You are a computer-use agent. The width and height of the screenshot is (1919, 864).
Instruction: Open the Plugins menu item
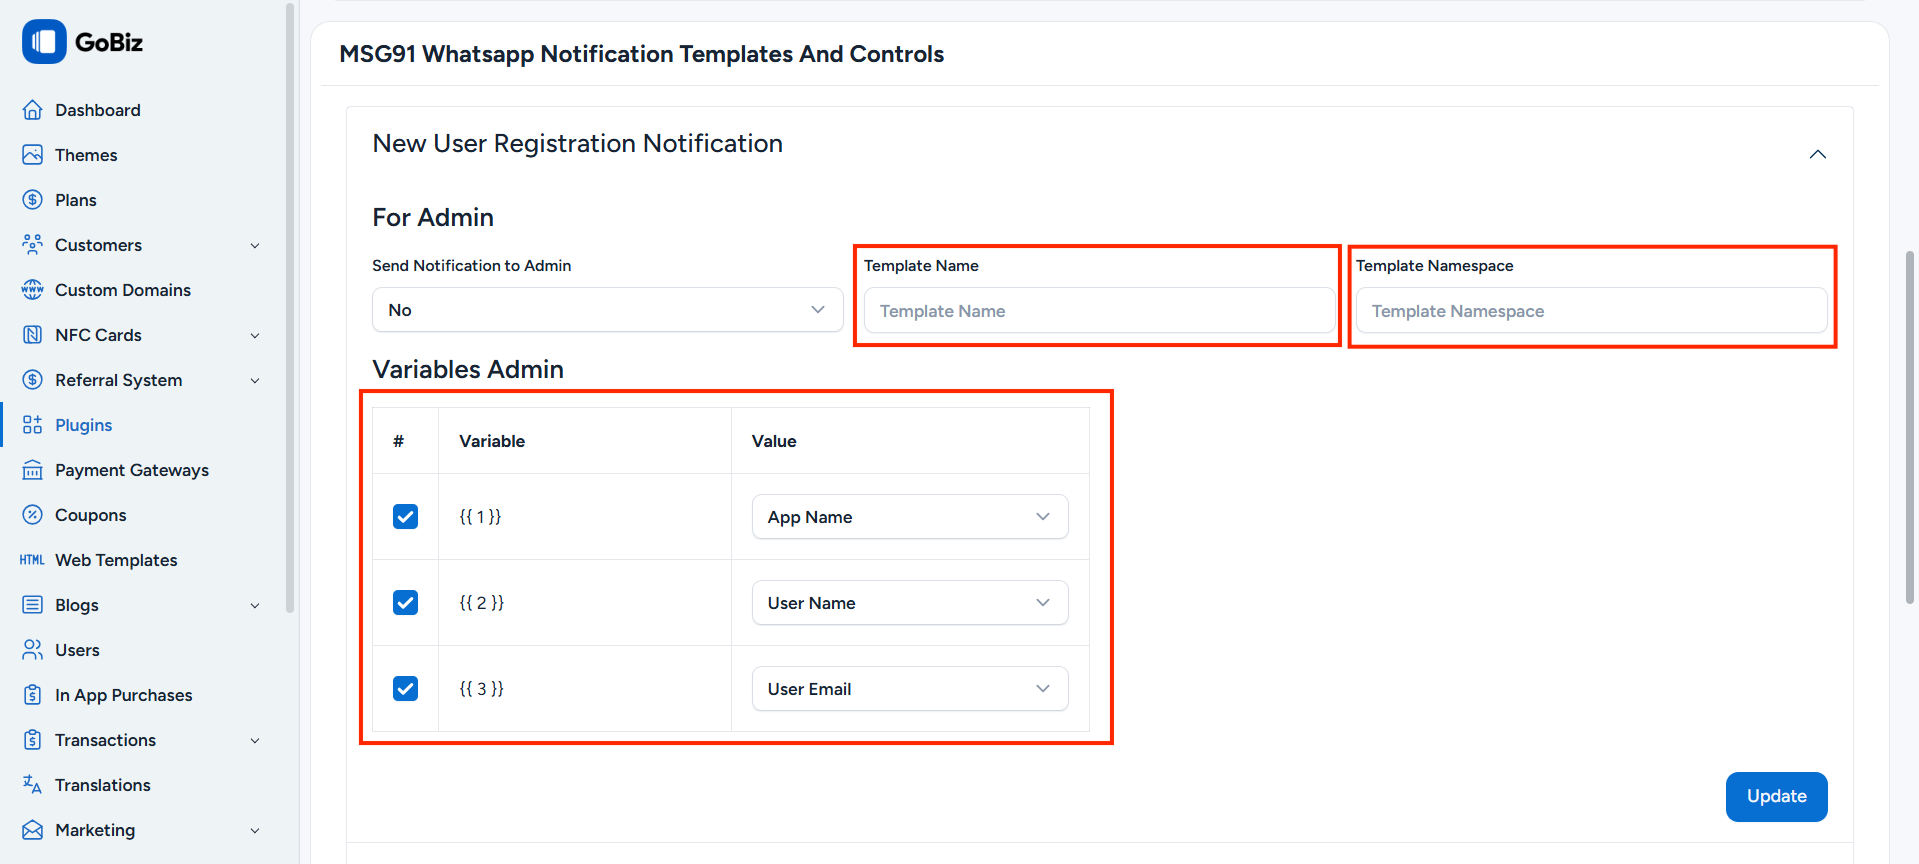(x=84, y=425)
